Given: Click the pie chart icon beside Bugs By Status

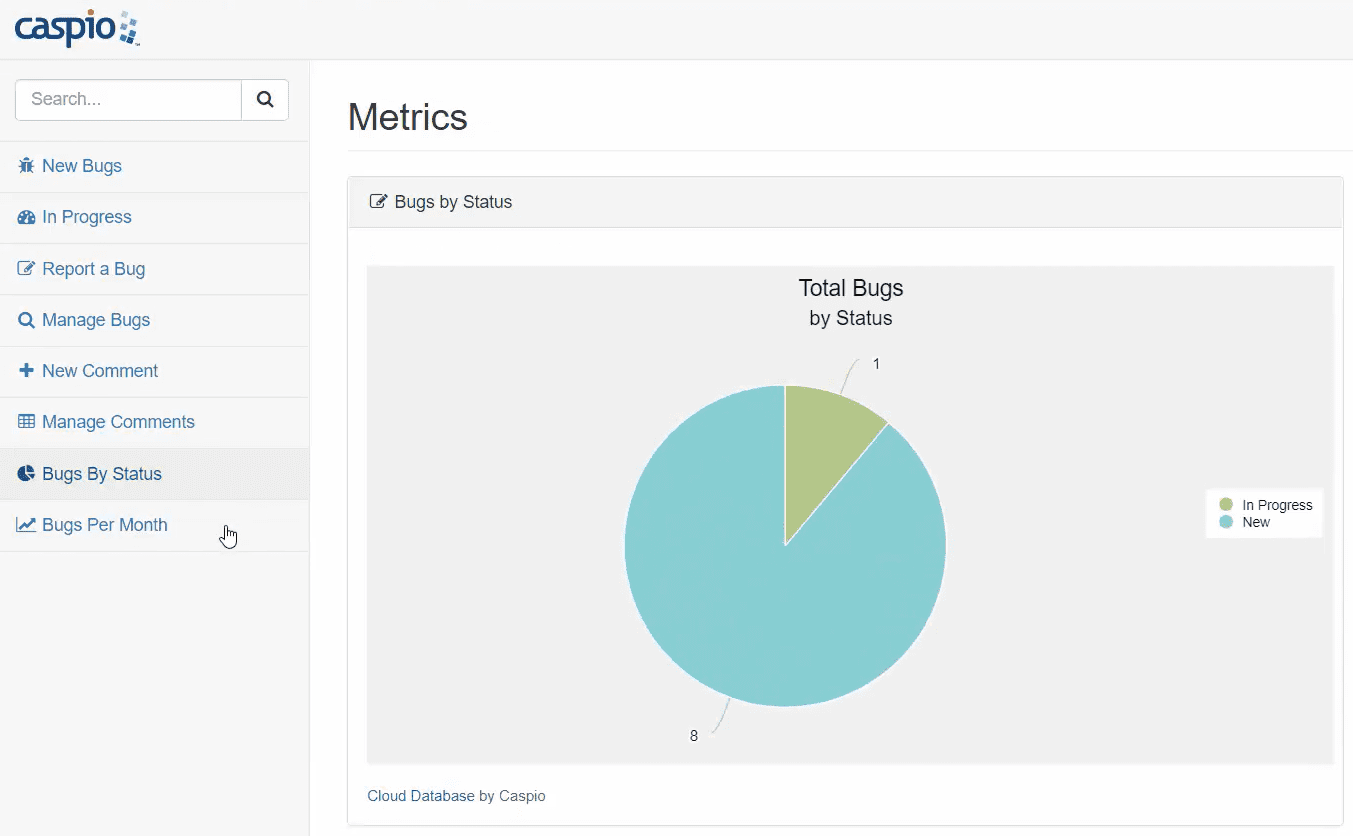Looking at the screenshot, I should (26, 474).
